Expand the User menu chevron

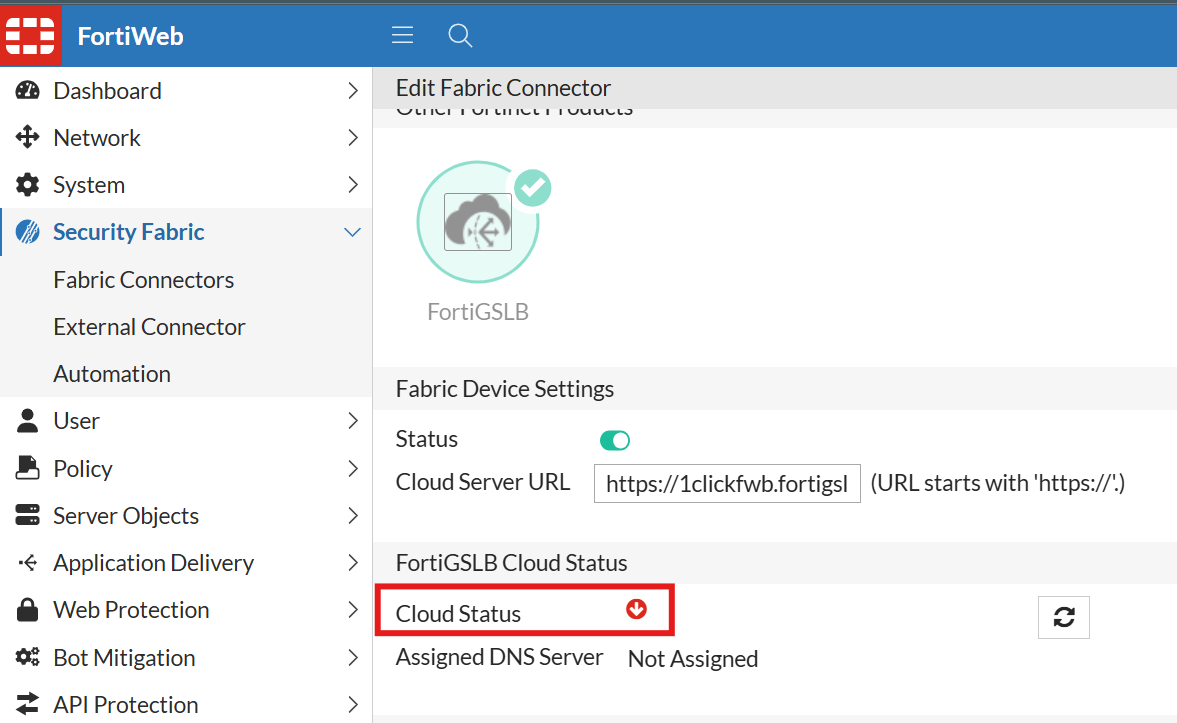pos(353,420)
